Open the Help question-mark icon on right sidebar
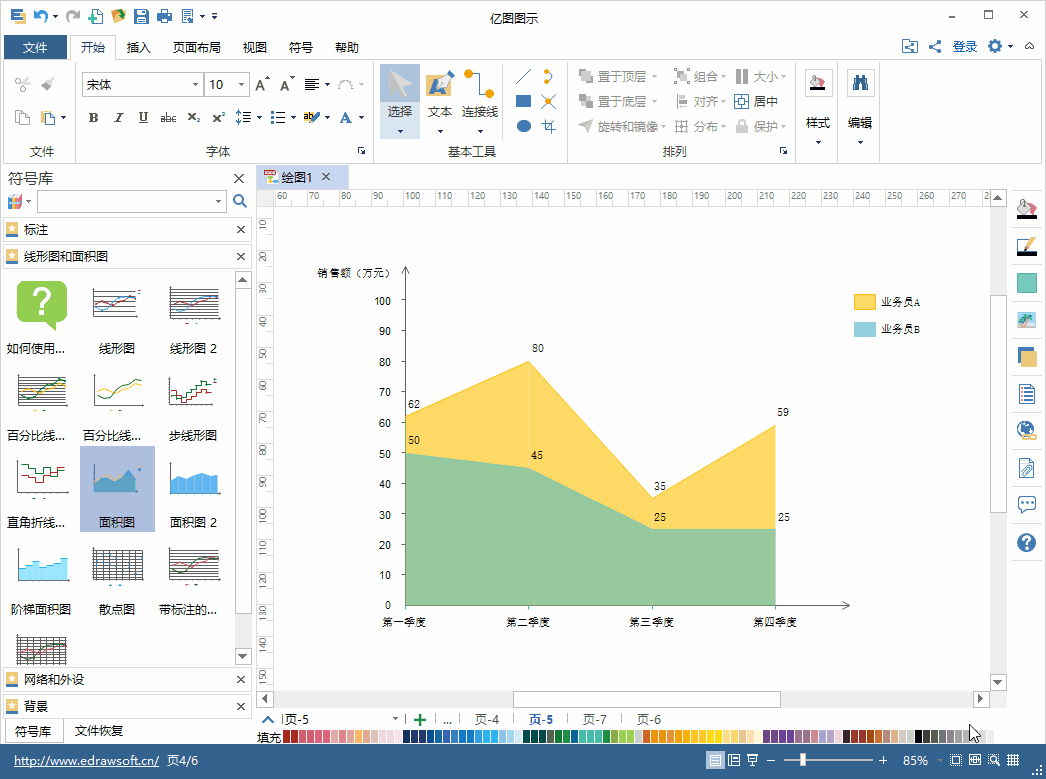 click(1026, 543)
